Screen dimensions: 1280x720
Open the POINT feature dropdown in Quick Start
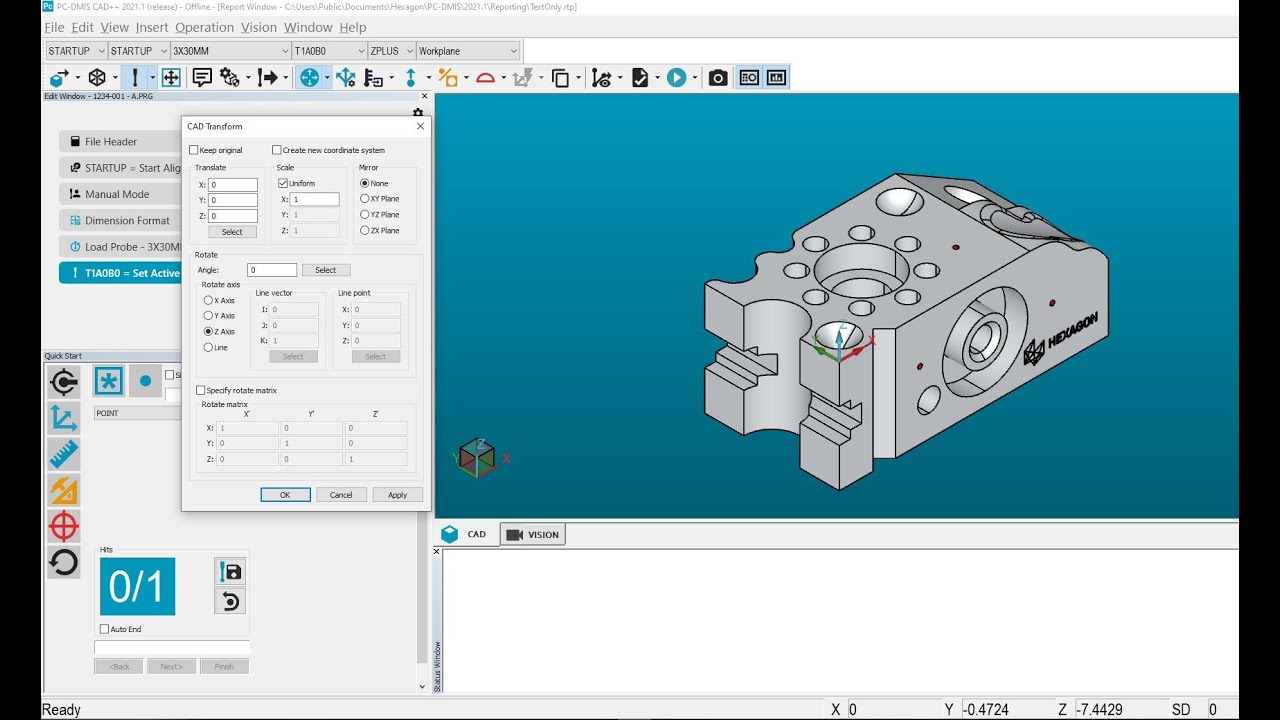click(x=138, y=413)
